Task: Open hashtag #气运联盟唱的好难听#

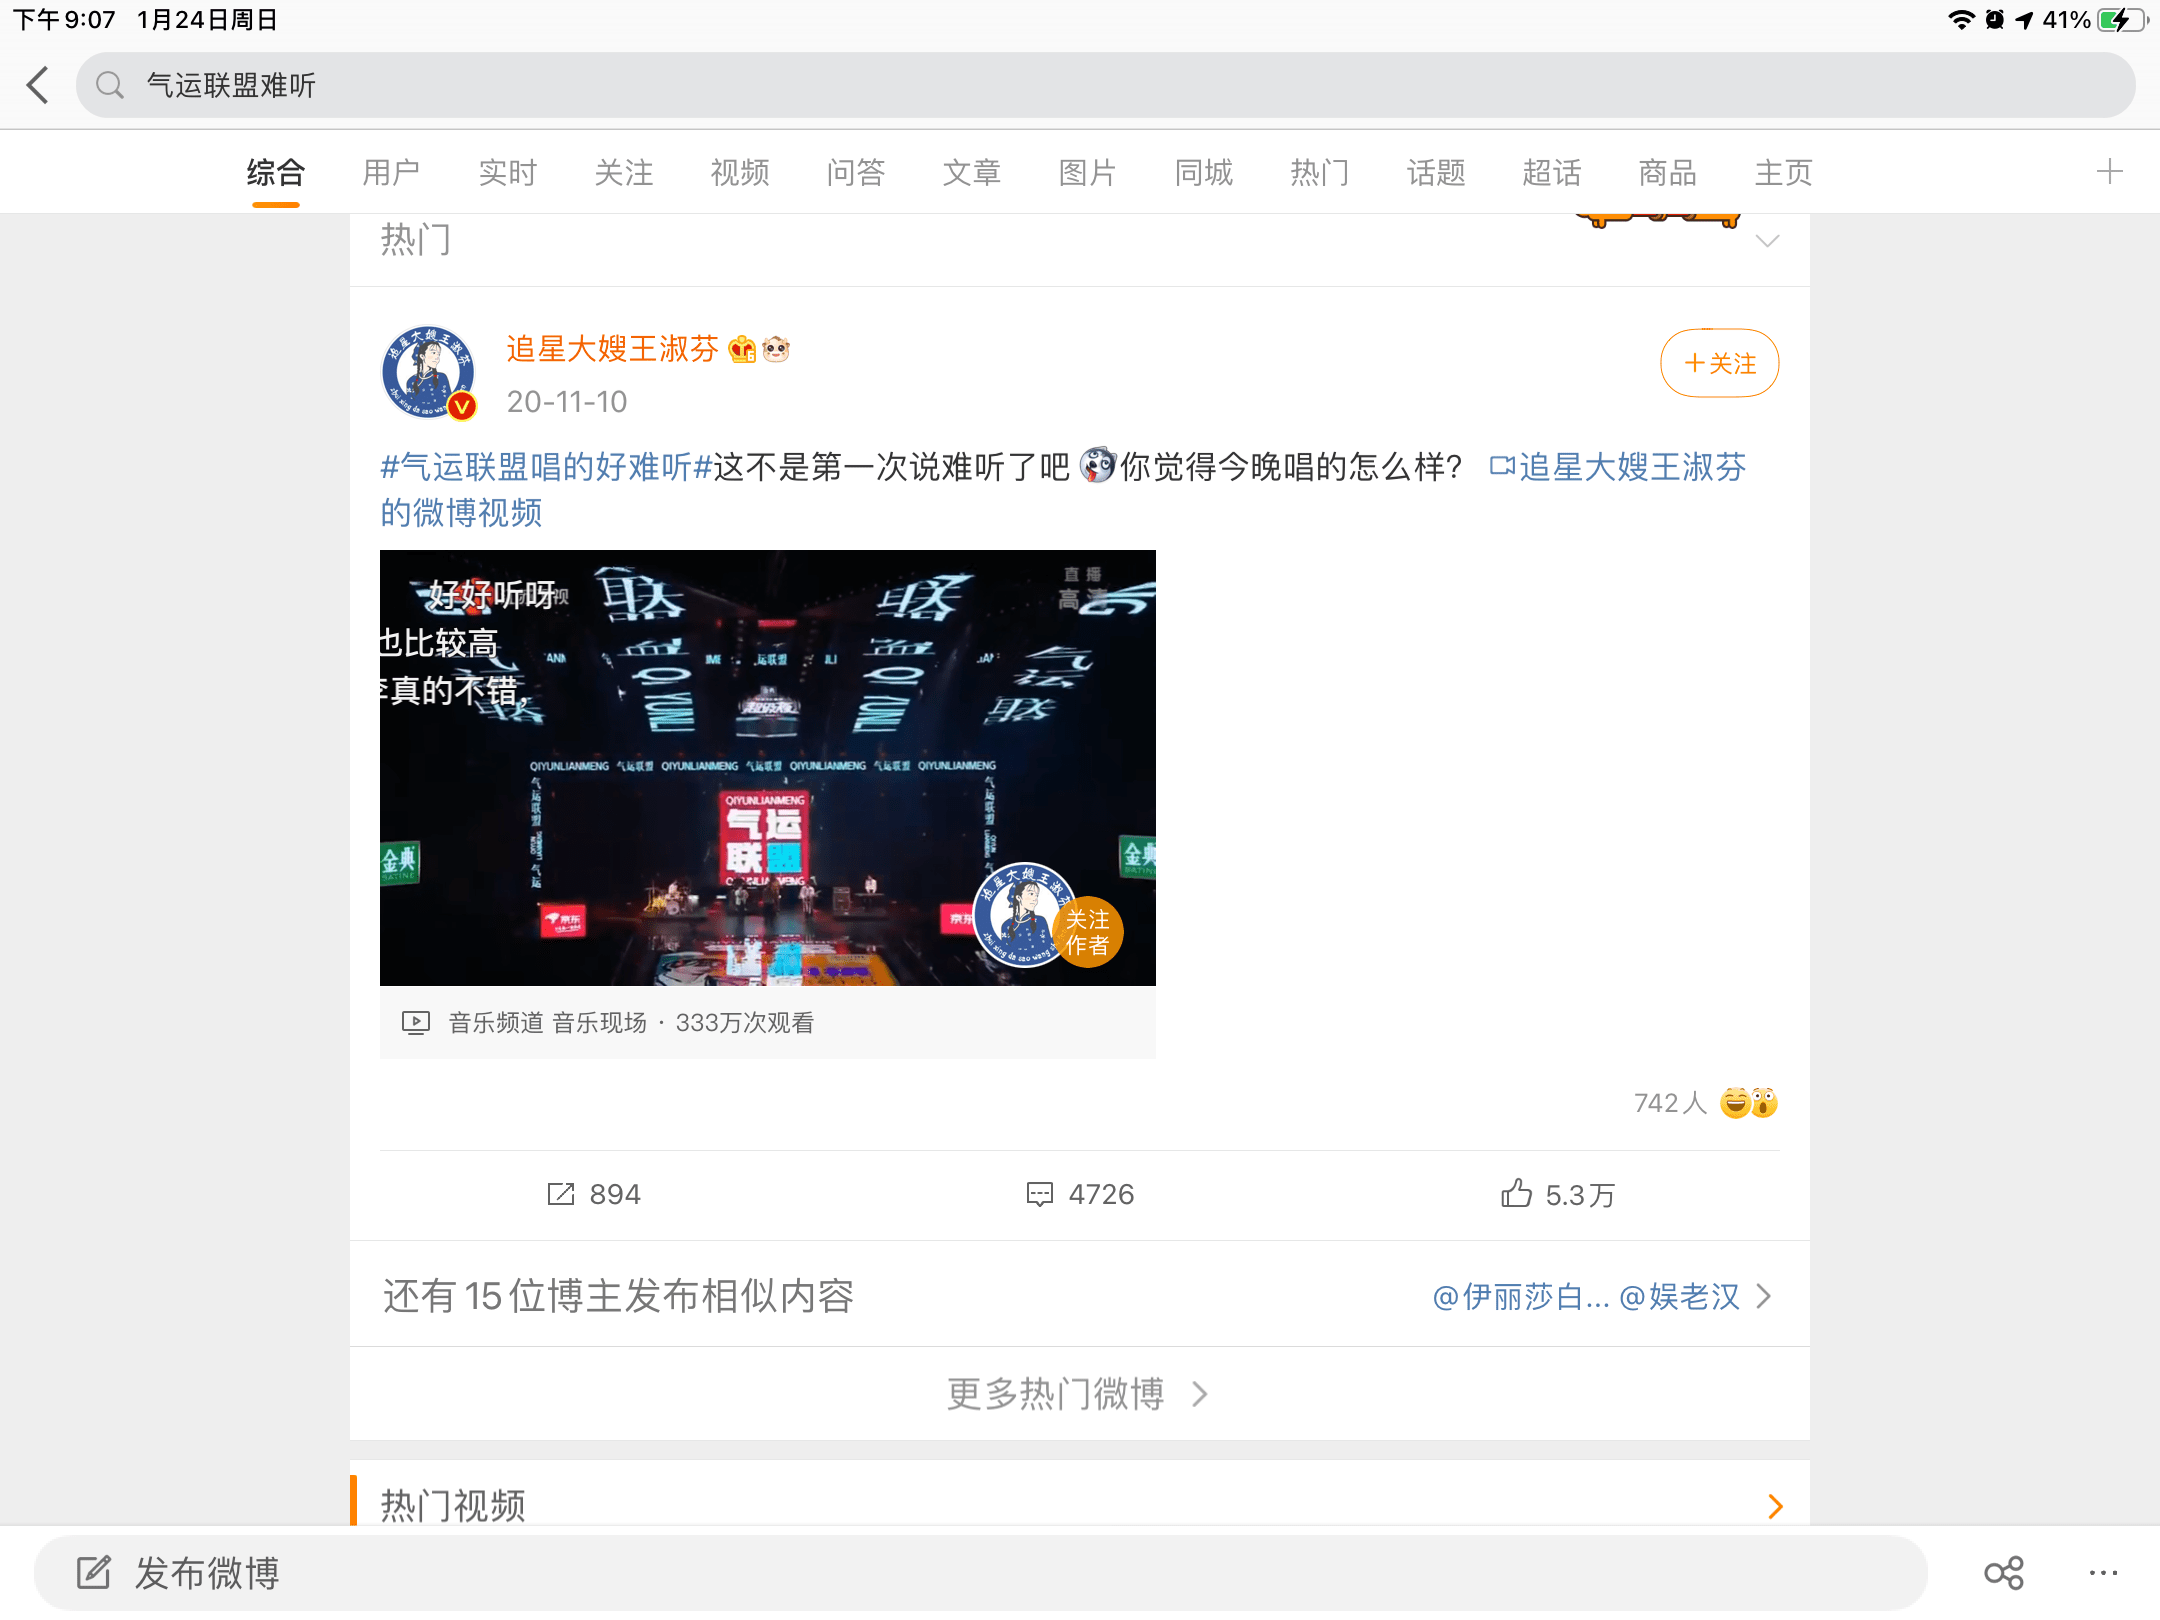Action: pos(546,467)
